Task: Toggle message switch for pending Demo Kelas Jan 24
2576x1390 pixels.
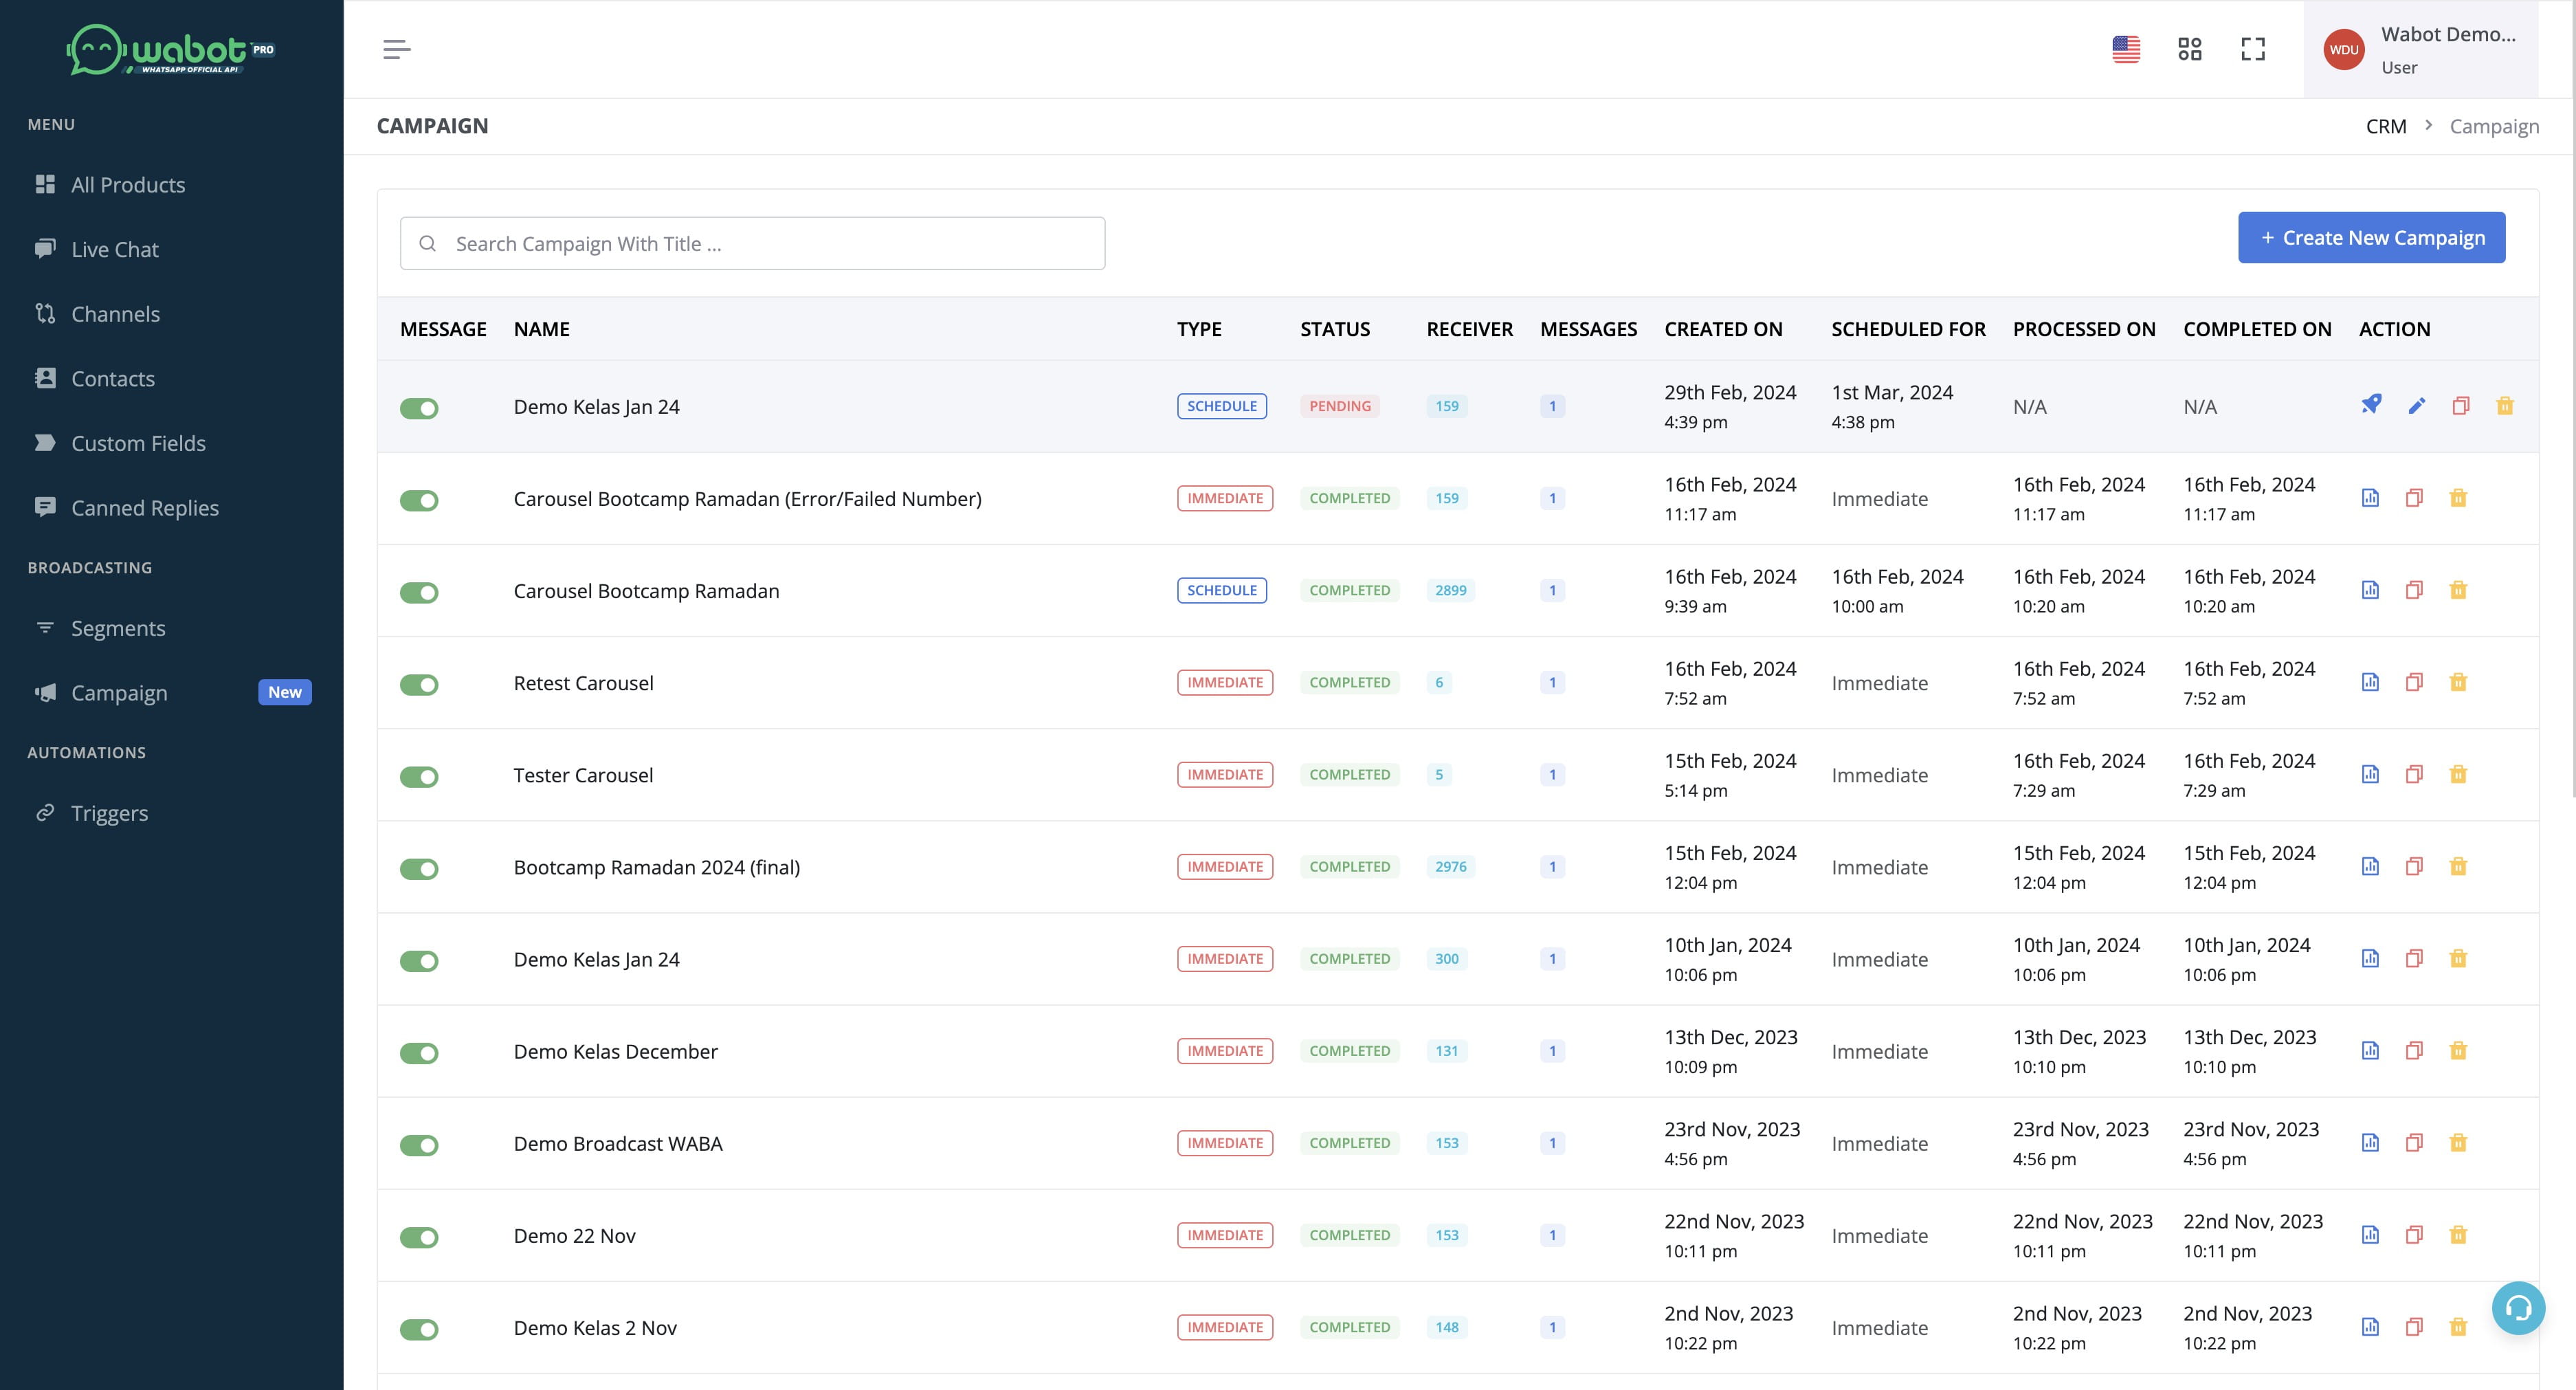Action: (419, 408)
